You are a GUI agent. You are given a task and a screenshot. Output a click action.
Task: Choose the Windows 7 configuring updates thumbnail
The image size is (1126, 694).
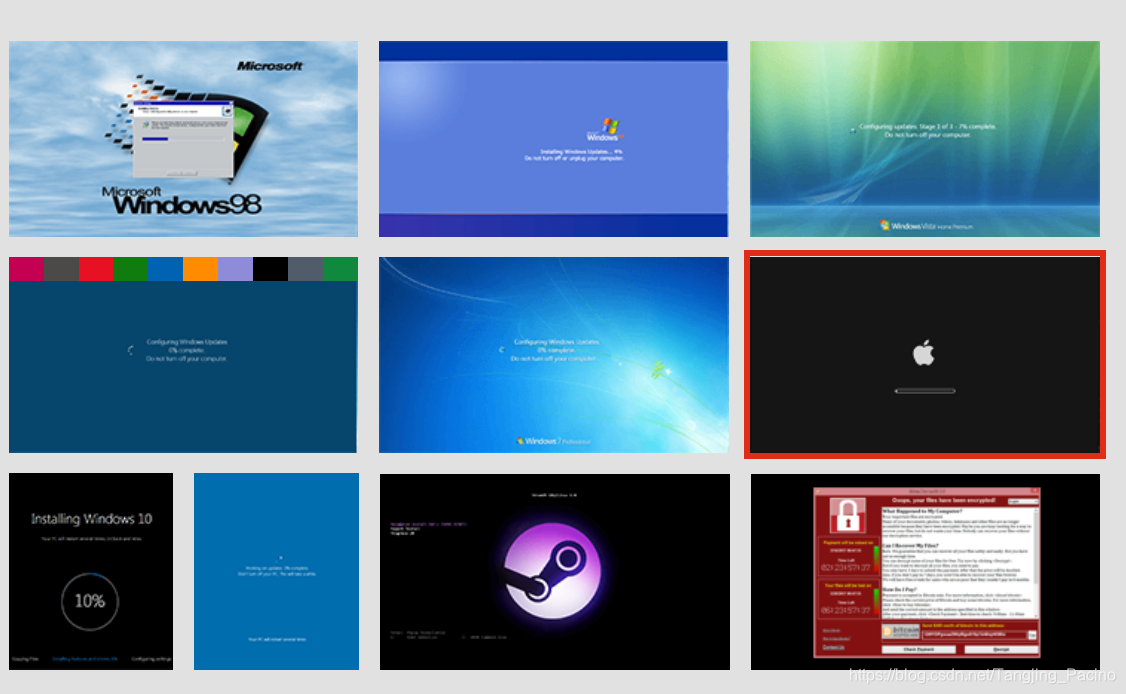click(x=554, y=355)
